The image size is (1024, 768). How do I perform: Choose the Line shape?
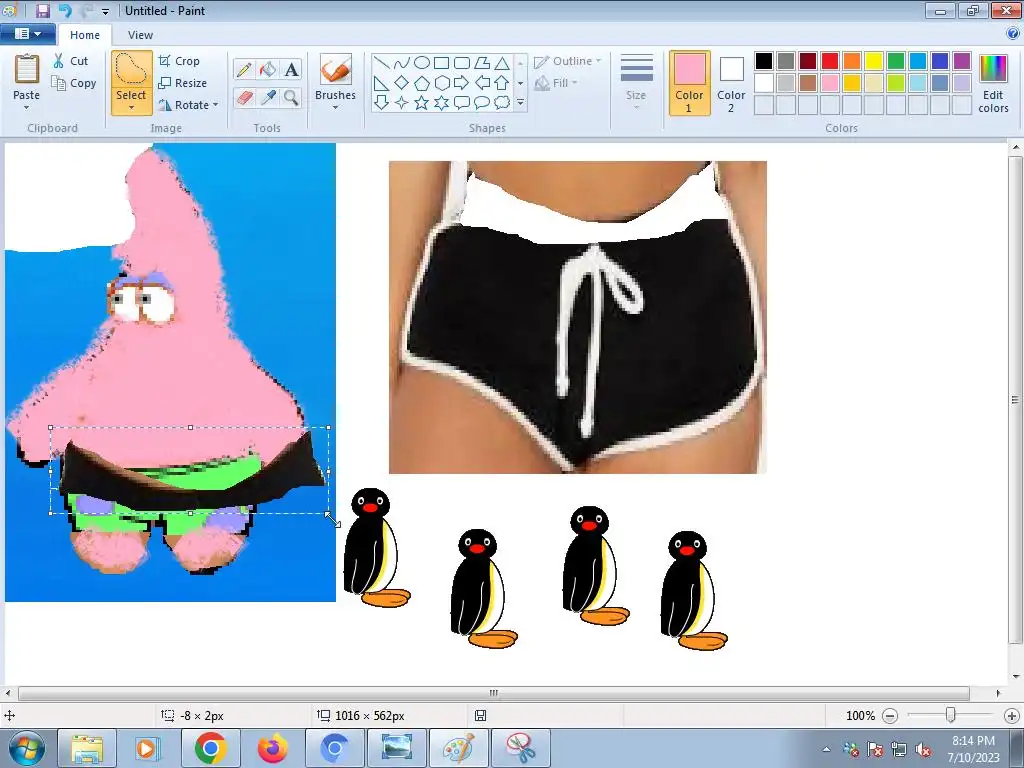382,63
